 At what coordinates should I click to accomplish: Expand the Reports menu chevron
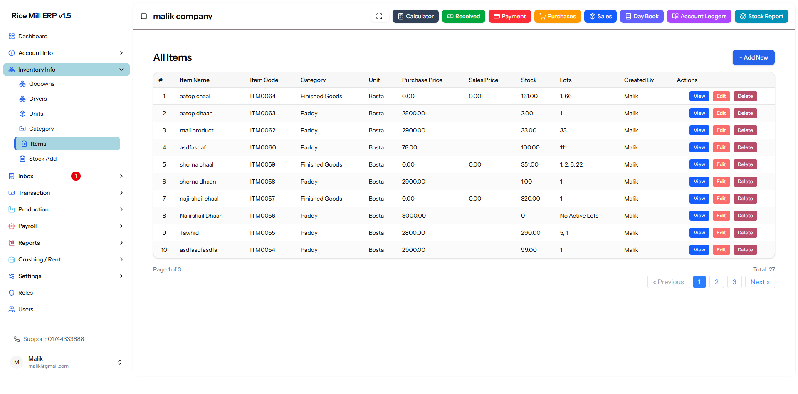coord(121,243)
